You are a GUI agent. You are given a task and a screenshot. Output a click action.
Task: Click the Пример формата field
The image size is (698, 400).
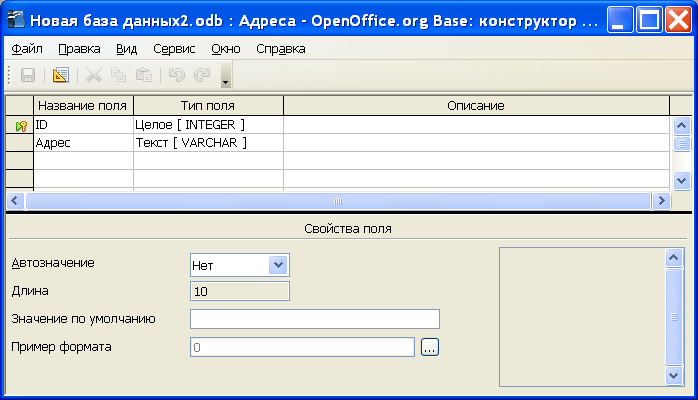(302, 347)
